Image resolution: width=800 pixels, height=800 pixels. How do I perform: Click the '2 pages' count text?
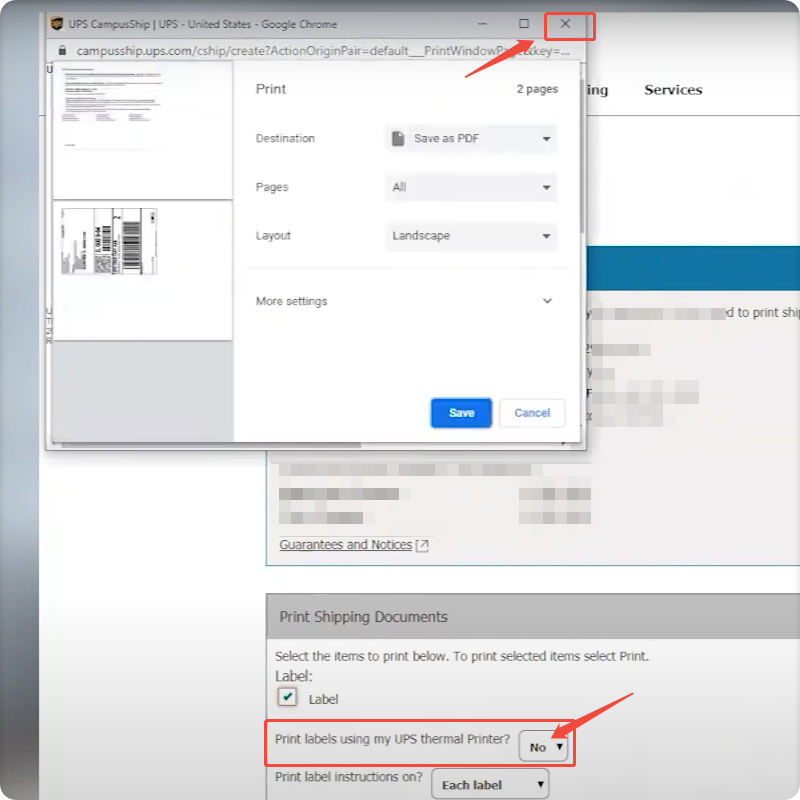[537, 89]
